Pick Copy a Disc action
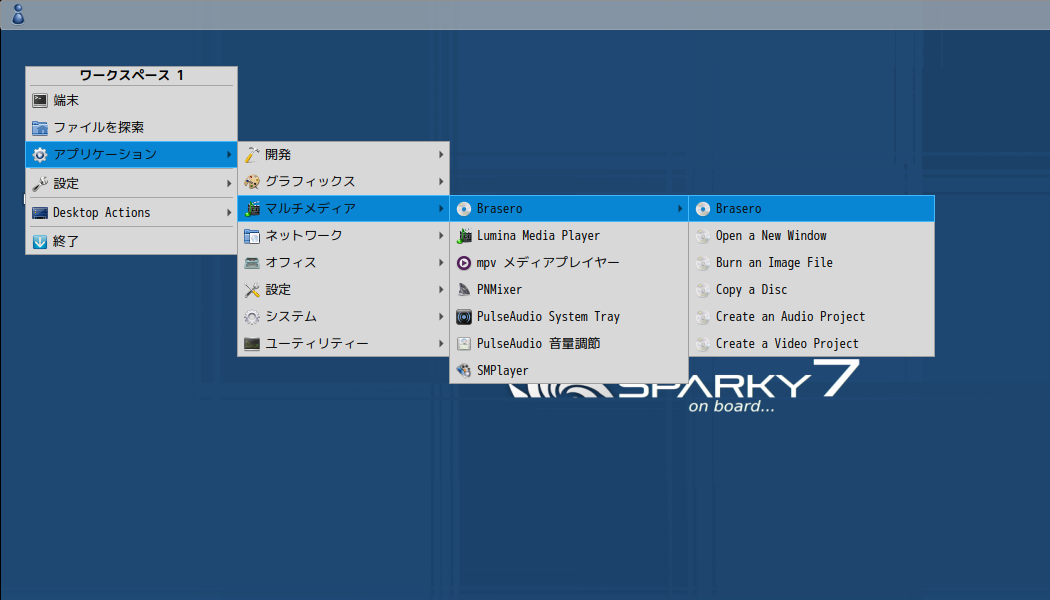 click(812, 290)
